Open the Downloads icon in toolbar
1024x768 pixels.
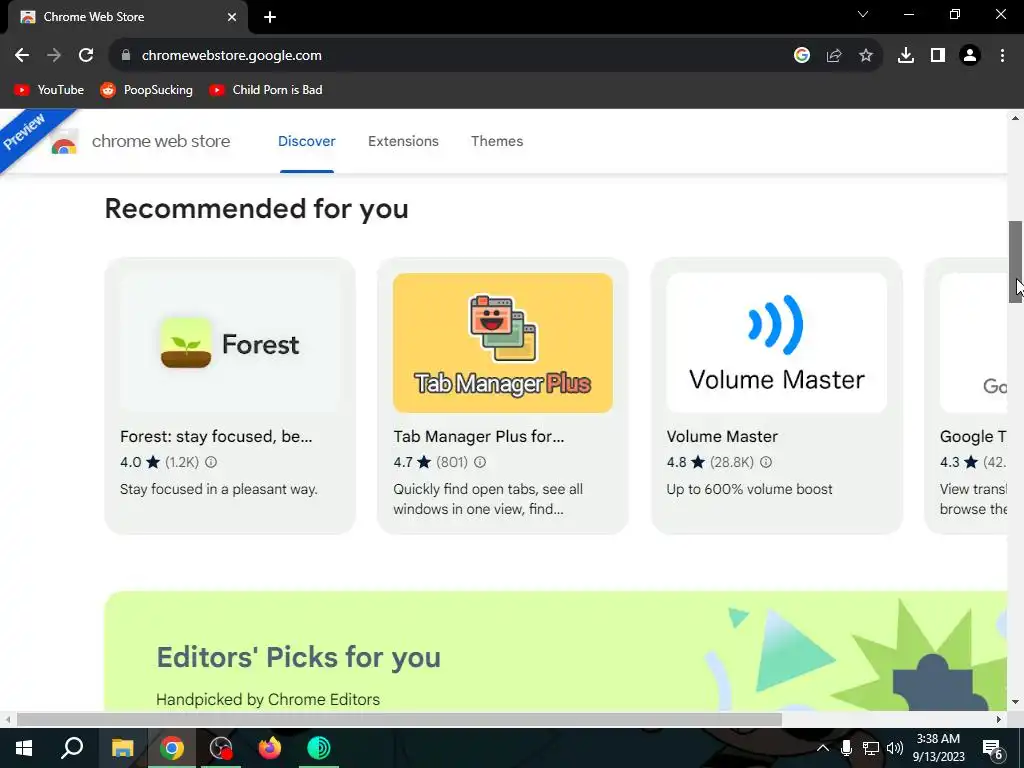(906, 56)
